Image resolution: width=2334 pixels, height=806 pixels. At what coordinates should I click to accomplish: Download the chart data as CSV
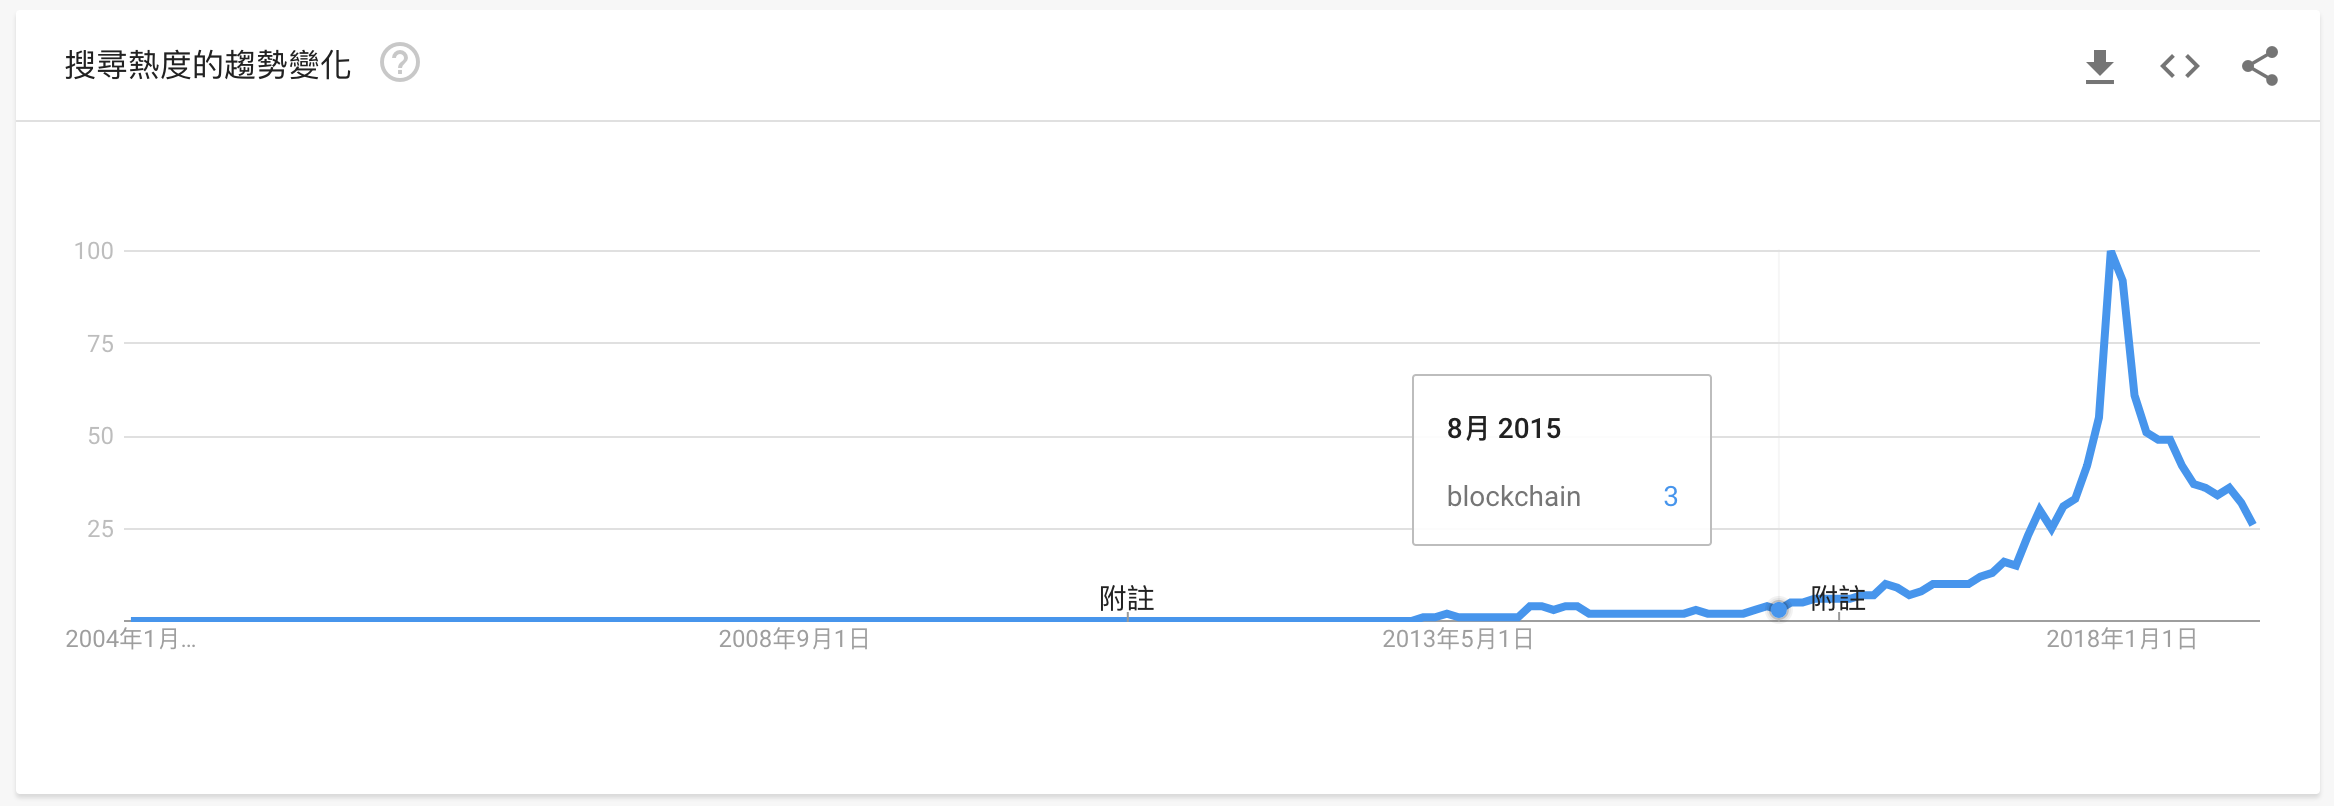[x=2099, y=67]
